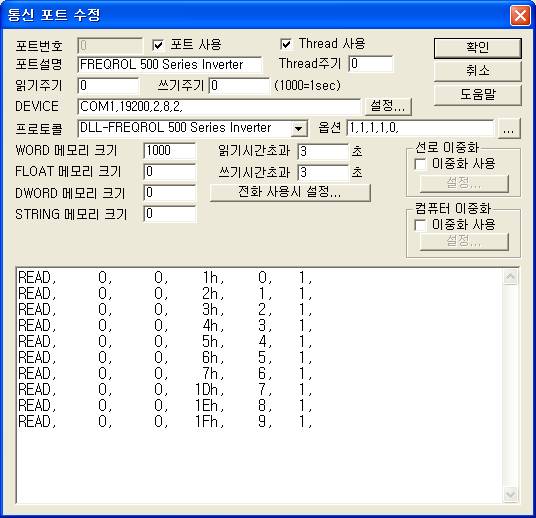Image resolution: width=536 pixels, height=518 pixels.
Task: Enable 이중화 사용 under 컴퓨터 이중화
Action: [x=420, y=225]
